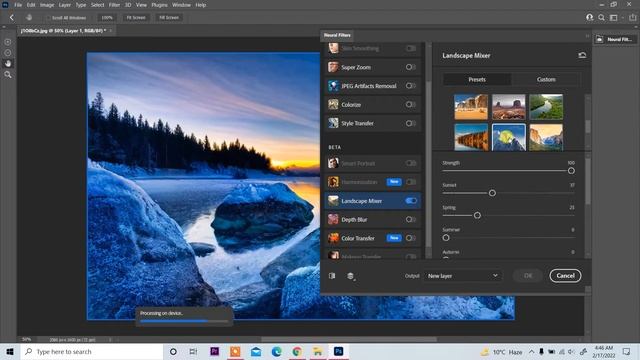Screen dimensions: 640x360
Task: Select the red canyon reflection preset thumbnail
Action: [x=471, y=137]
